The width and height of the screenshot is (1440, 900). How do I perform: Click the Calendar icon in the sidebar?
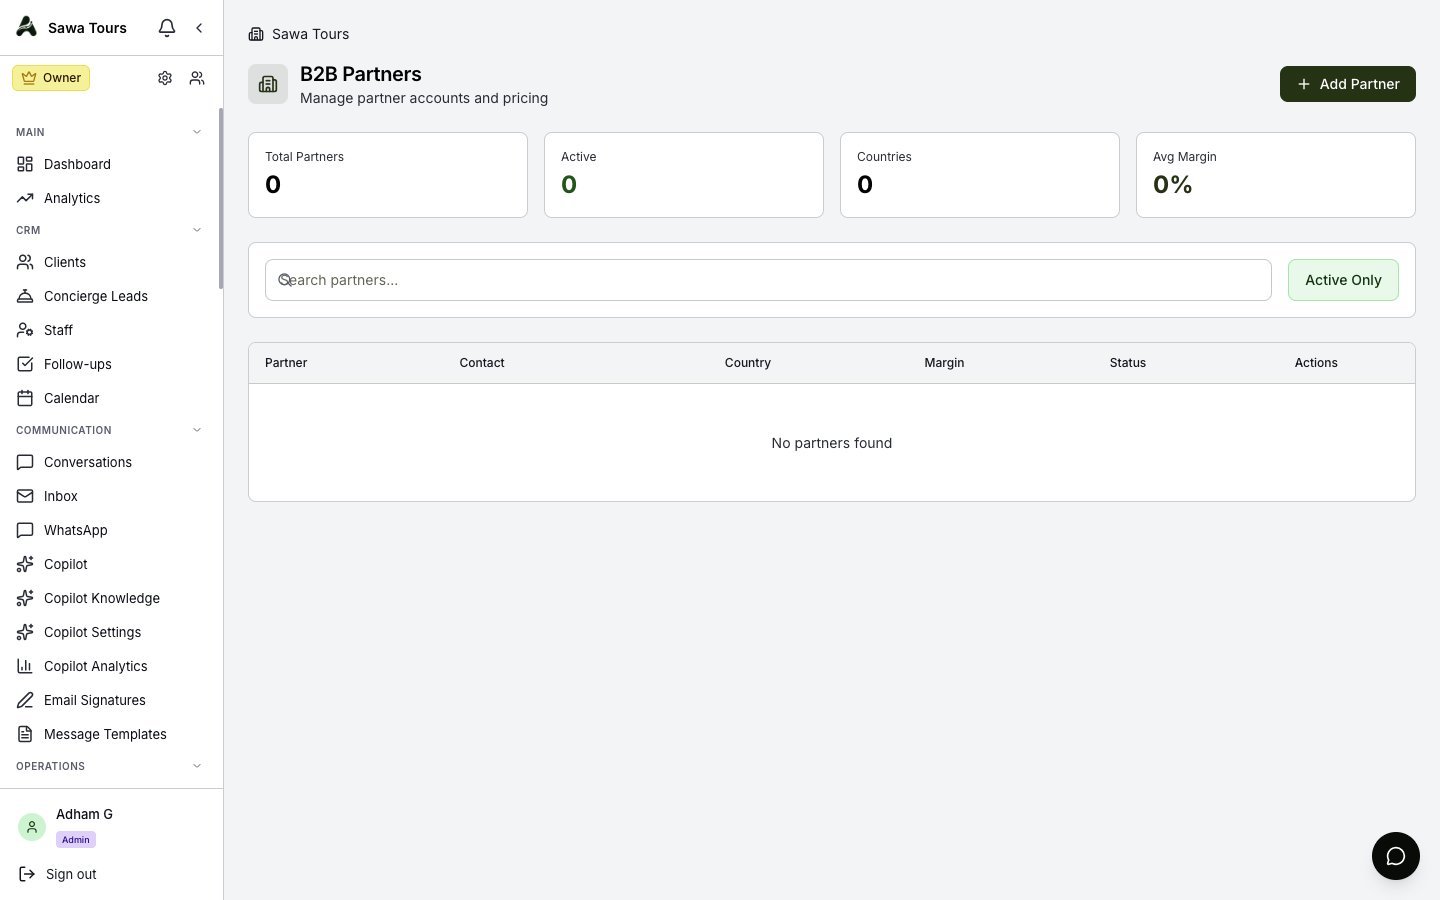[25, 398]
